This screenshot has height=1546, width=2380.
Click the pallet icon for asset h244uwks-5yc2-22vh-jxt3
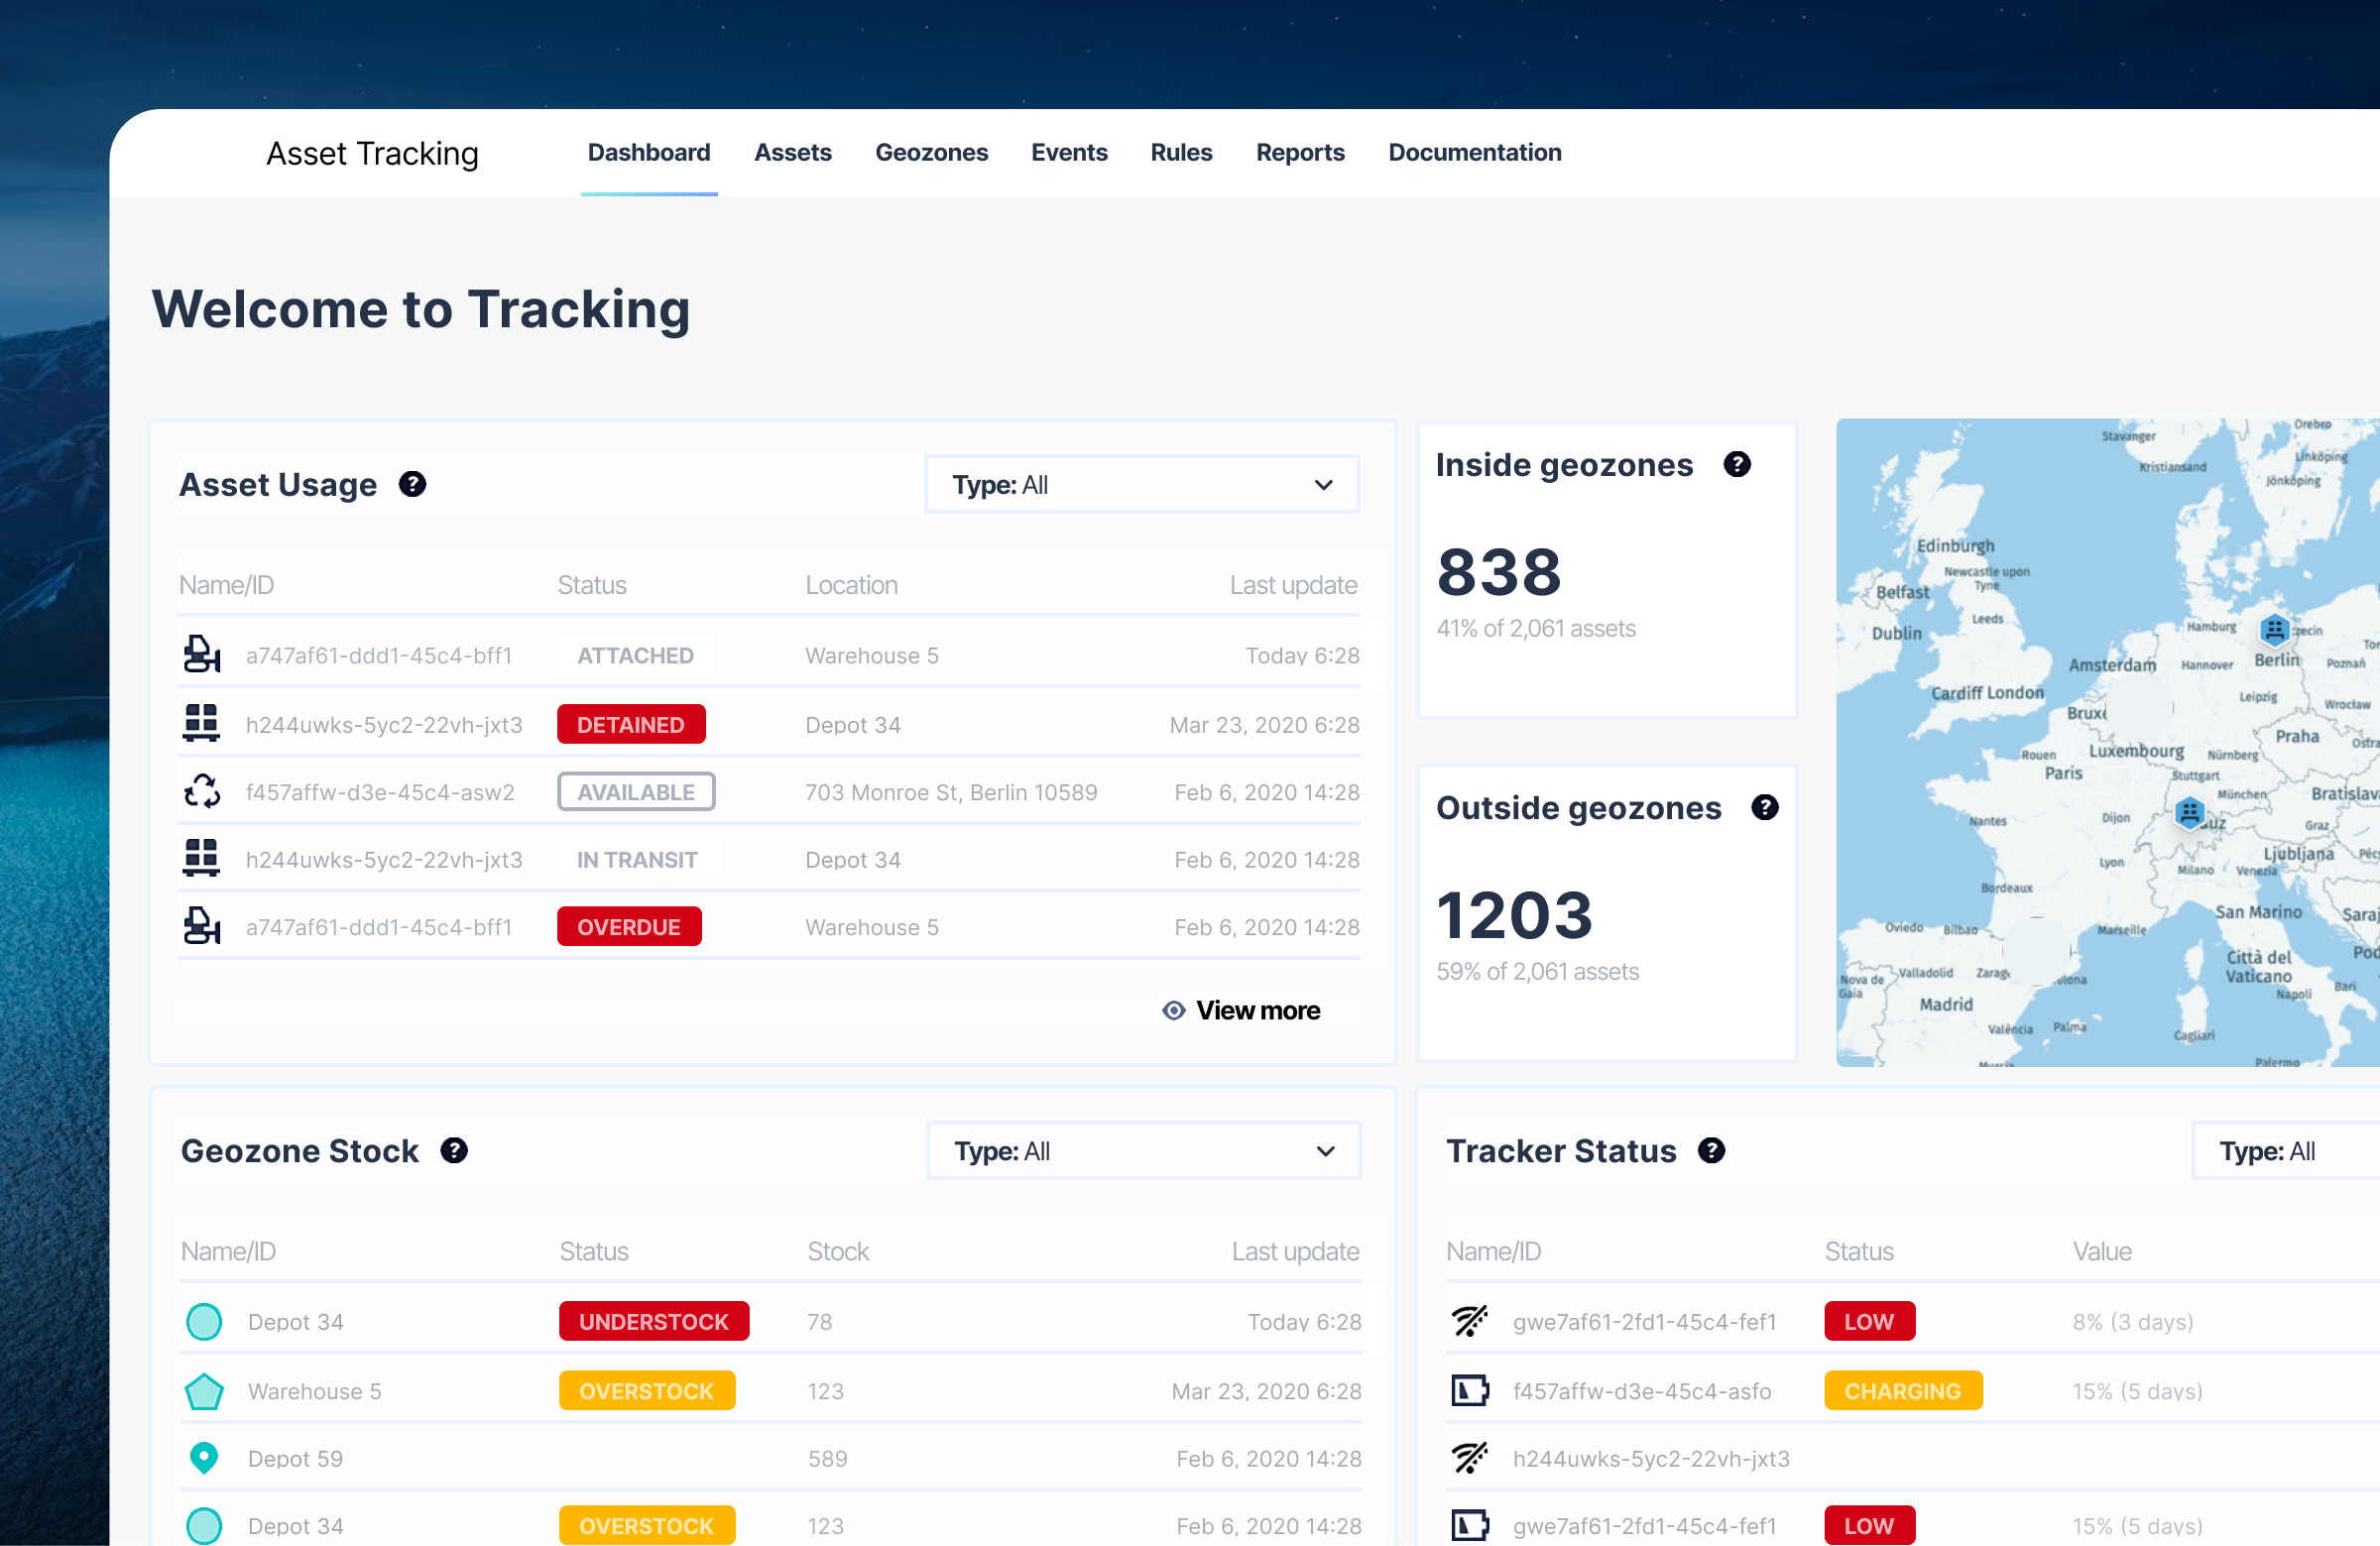click(x=202, y=723)
